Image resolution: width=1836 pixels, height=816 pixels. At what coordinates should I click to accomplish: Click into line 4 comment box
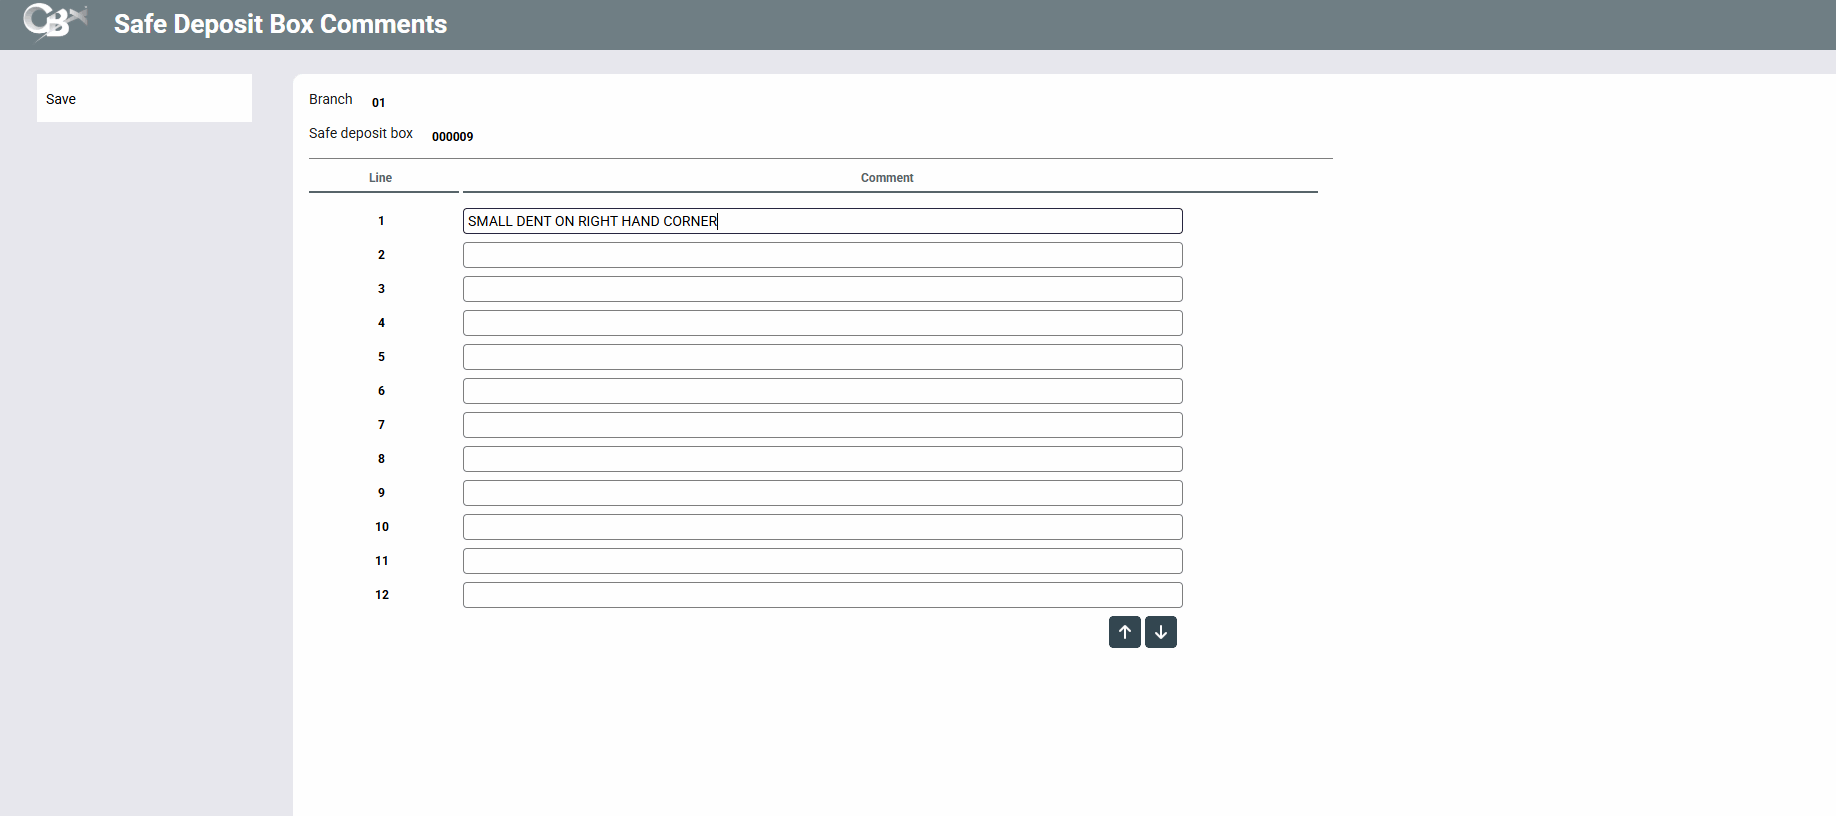tap(822, 323)
